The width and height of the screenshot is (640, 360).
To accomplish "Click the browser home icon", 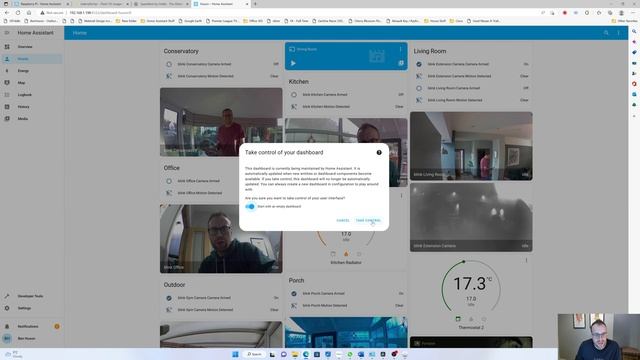I will 29,13.
